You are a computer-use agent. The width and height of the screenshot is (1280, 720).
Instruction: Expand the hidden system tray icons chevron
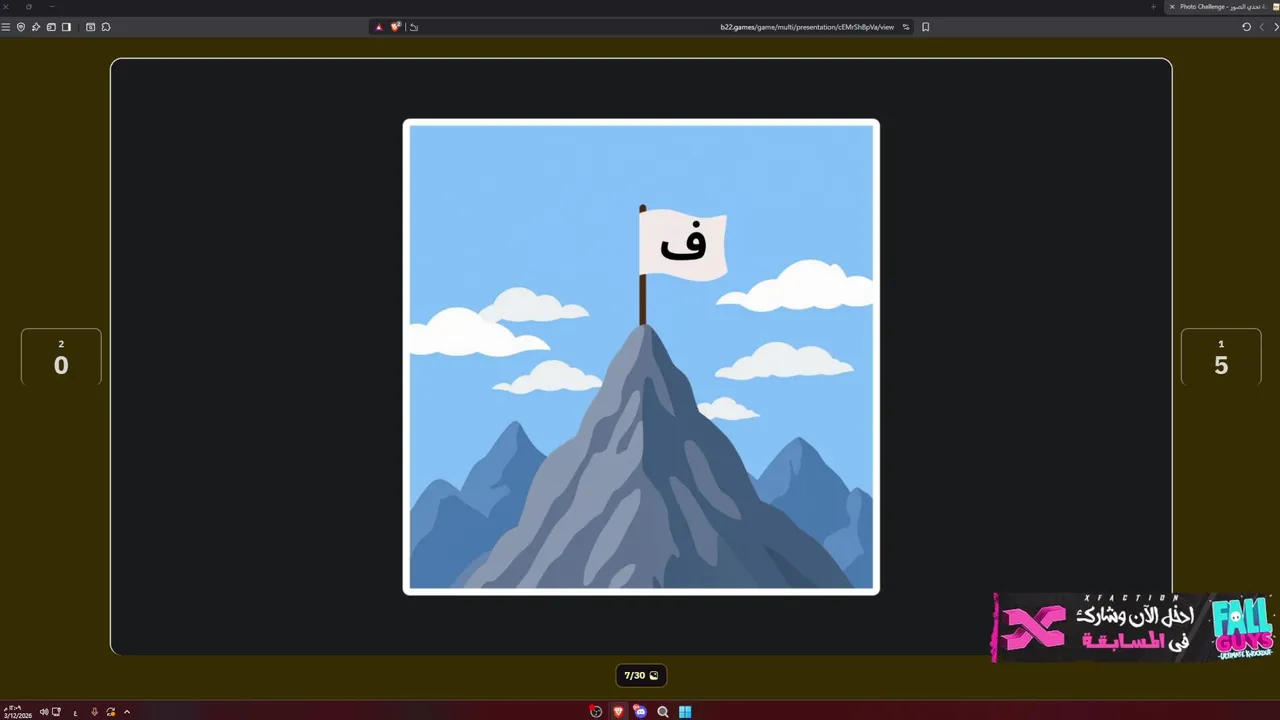click(x=127, y=712)
